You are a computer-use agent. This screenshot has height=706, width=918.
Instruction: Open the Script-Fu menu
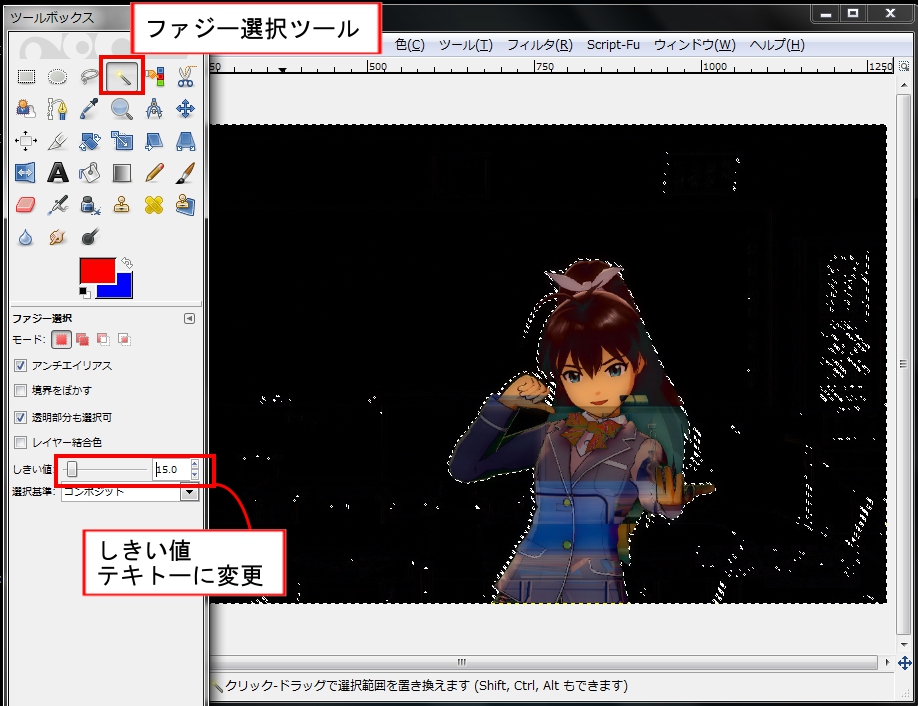pyautogui.click(x=613, y=45)
